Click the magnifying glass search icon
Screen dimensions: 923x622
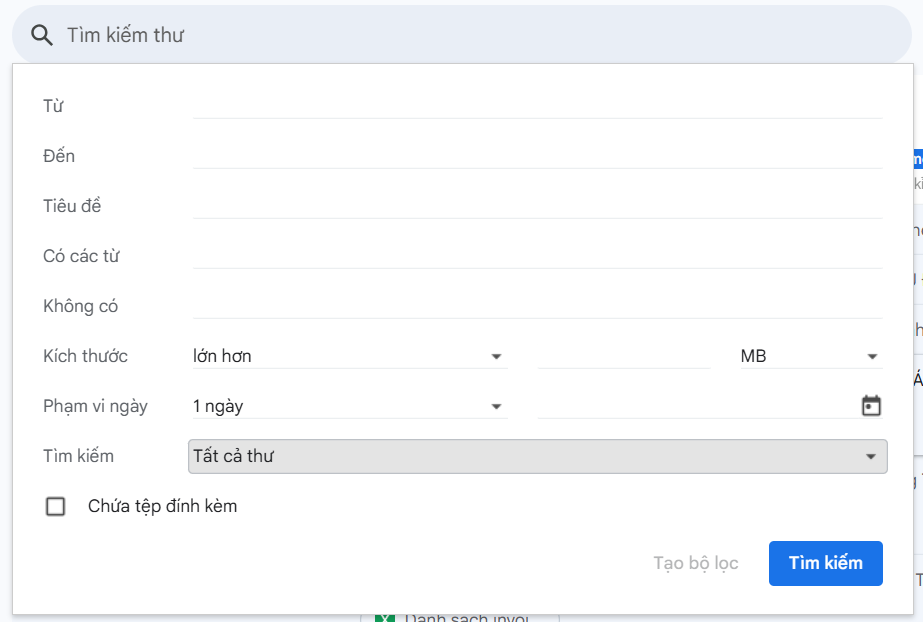tap(42, 35)
